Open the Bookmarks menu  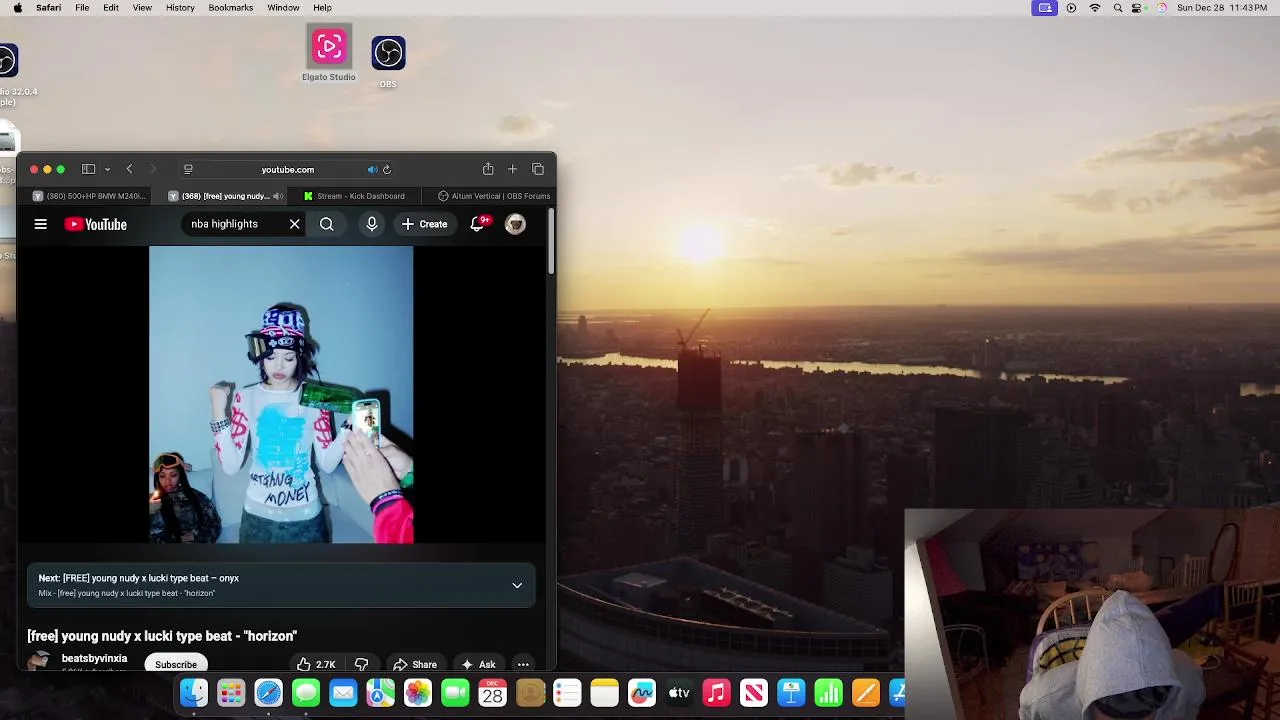(x=230, y=7)
